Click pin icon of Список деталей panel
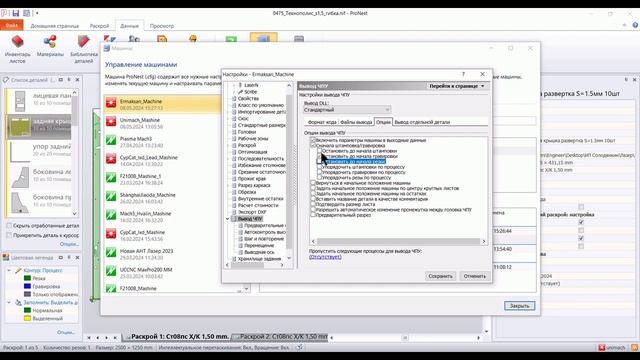 pos(69,80)
